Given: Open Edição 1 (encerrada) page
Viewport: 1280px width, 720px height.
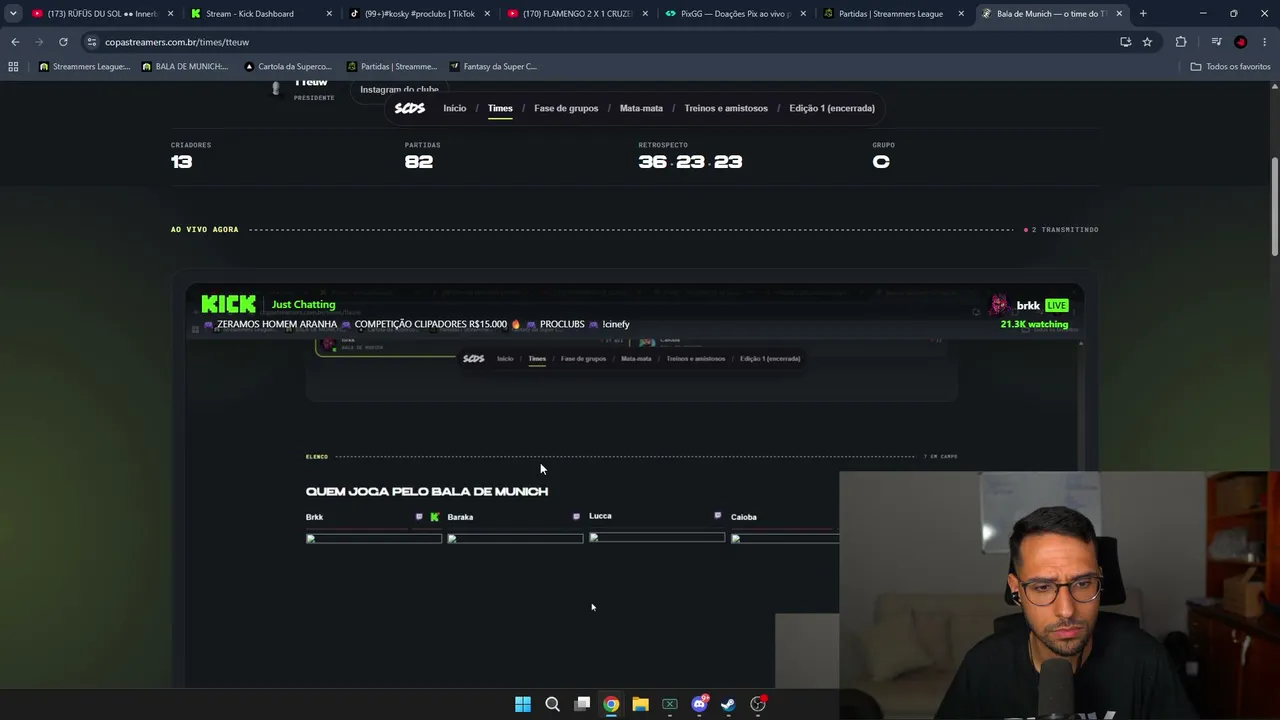Looking at the screenshot, I should 832,108.
